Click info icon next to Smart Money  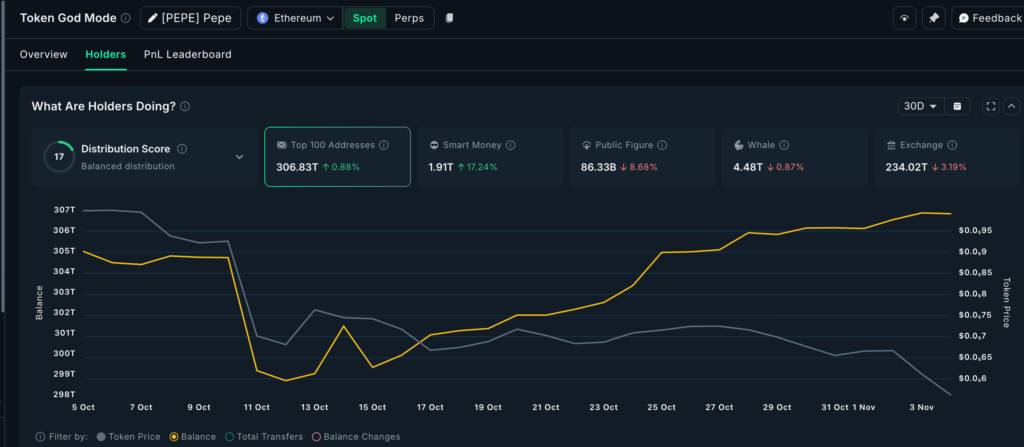tap(509, 145)
